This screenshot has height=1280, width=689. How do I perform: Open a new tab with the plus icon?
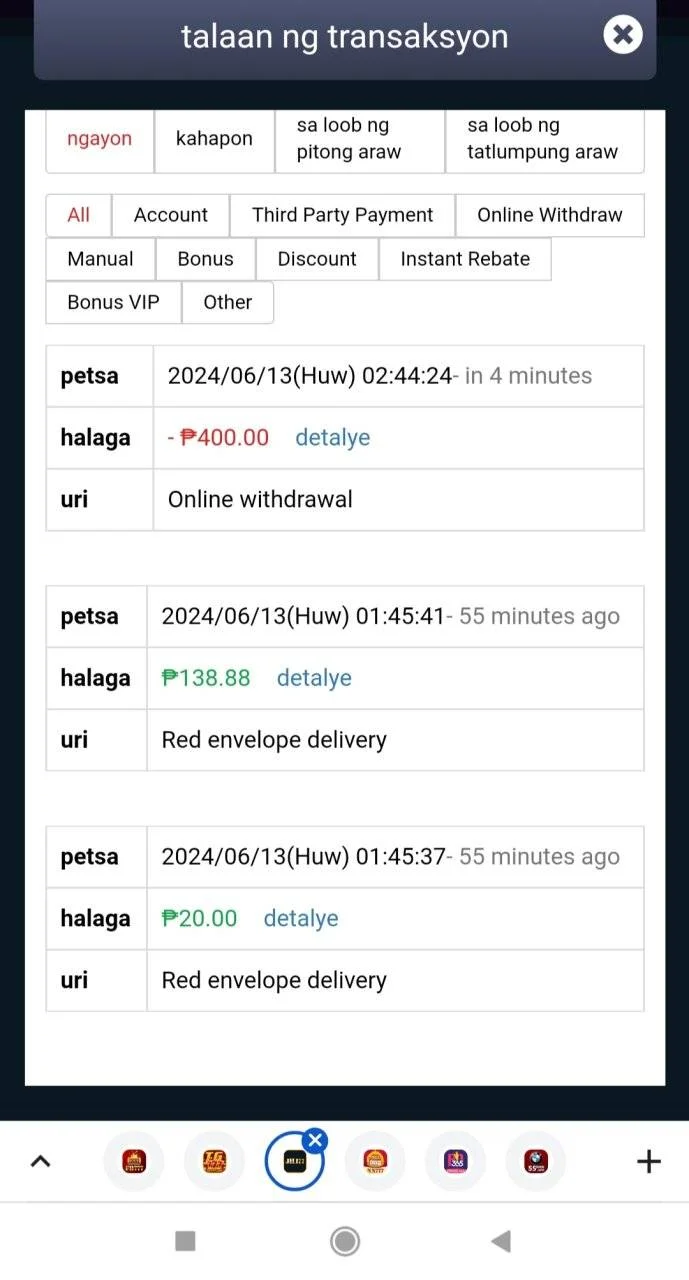(x=649, y=1161)
